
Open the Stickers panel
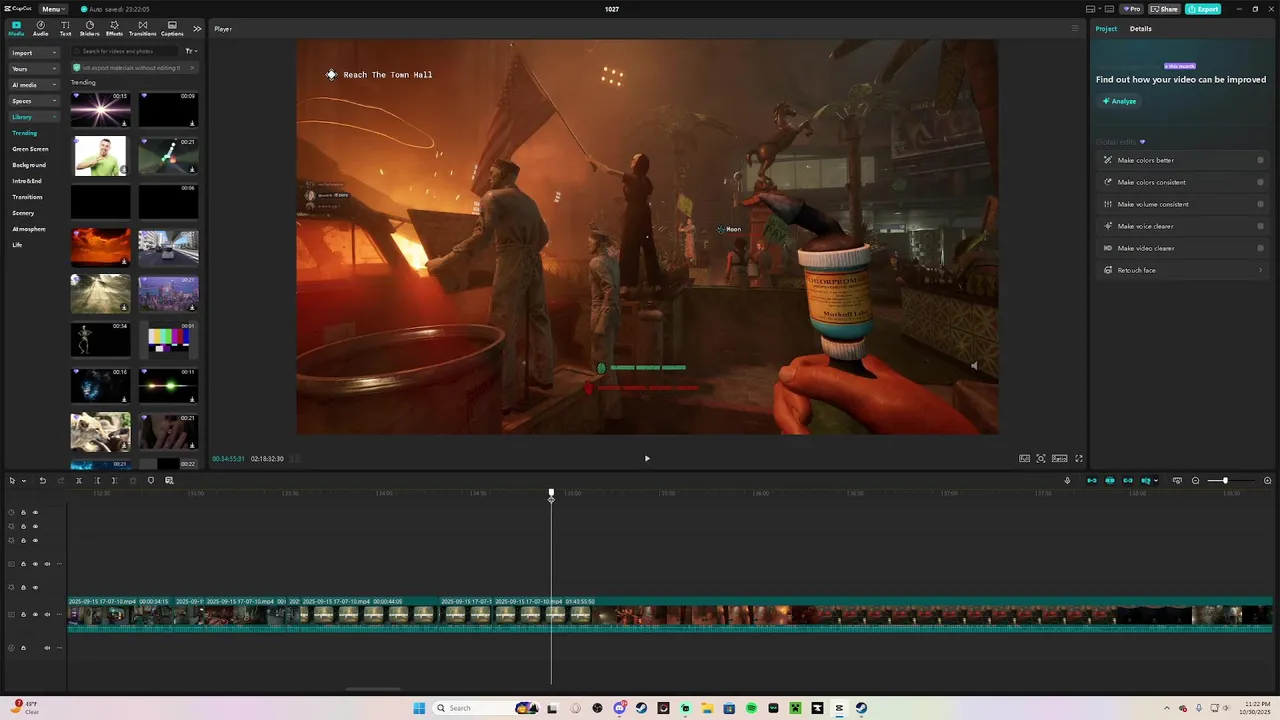(89, 28)
